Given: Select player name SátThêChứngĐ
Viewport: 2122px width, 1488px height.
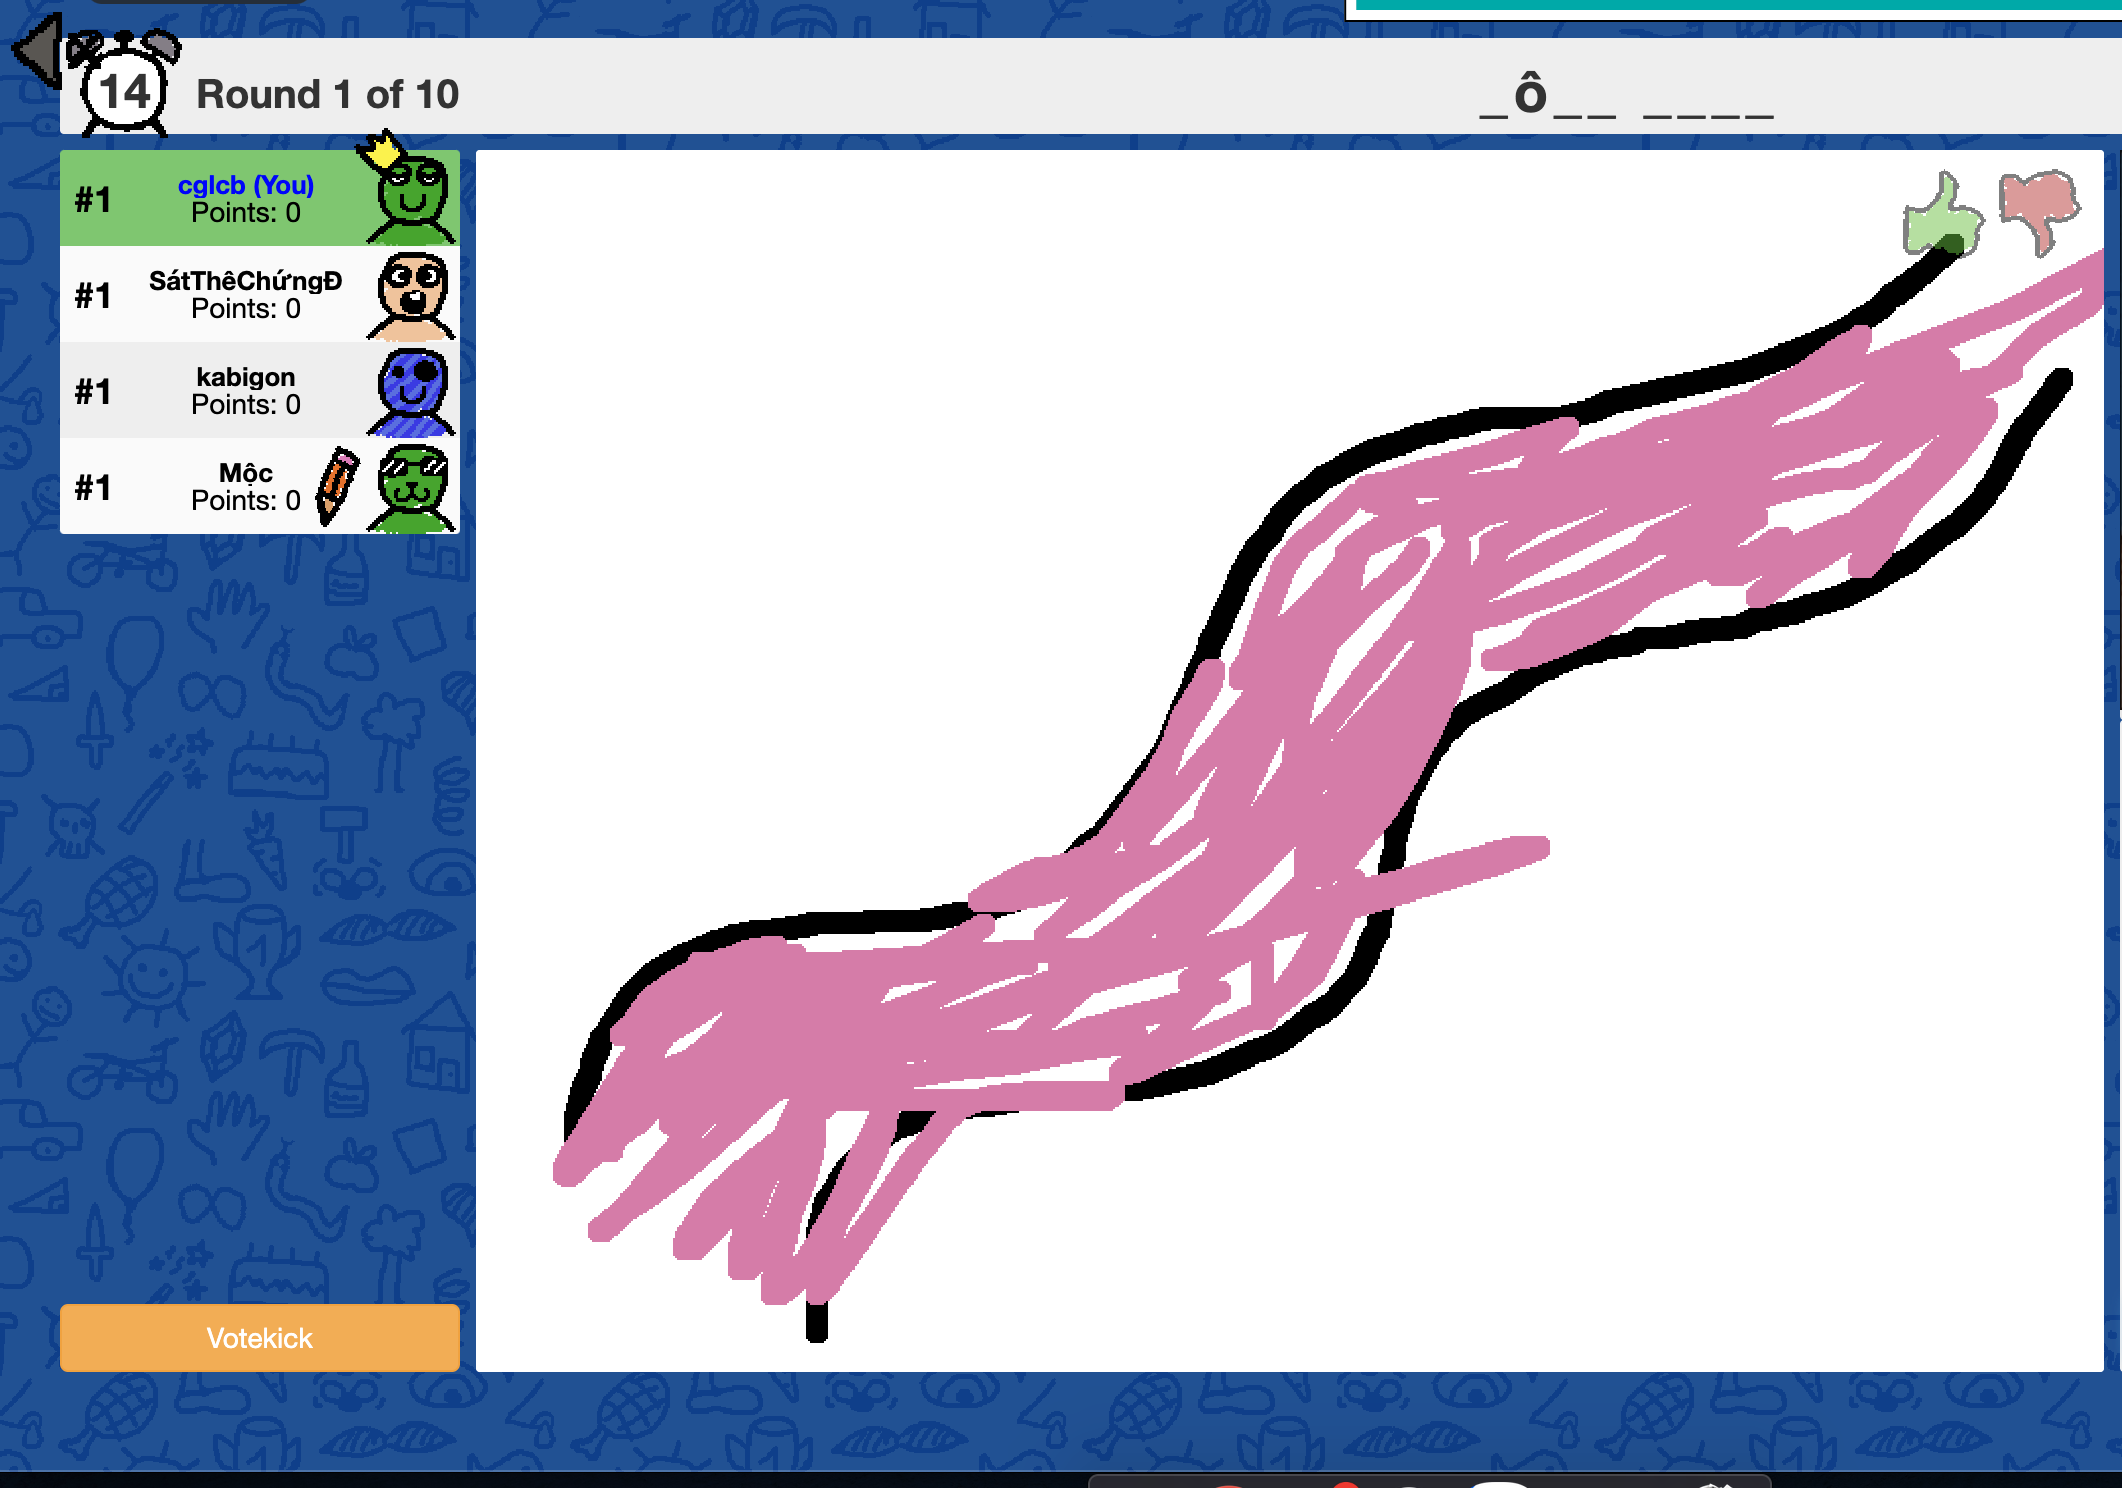Looking at the screenshot, I should click(245, 281).
